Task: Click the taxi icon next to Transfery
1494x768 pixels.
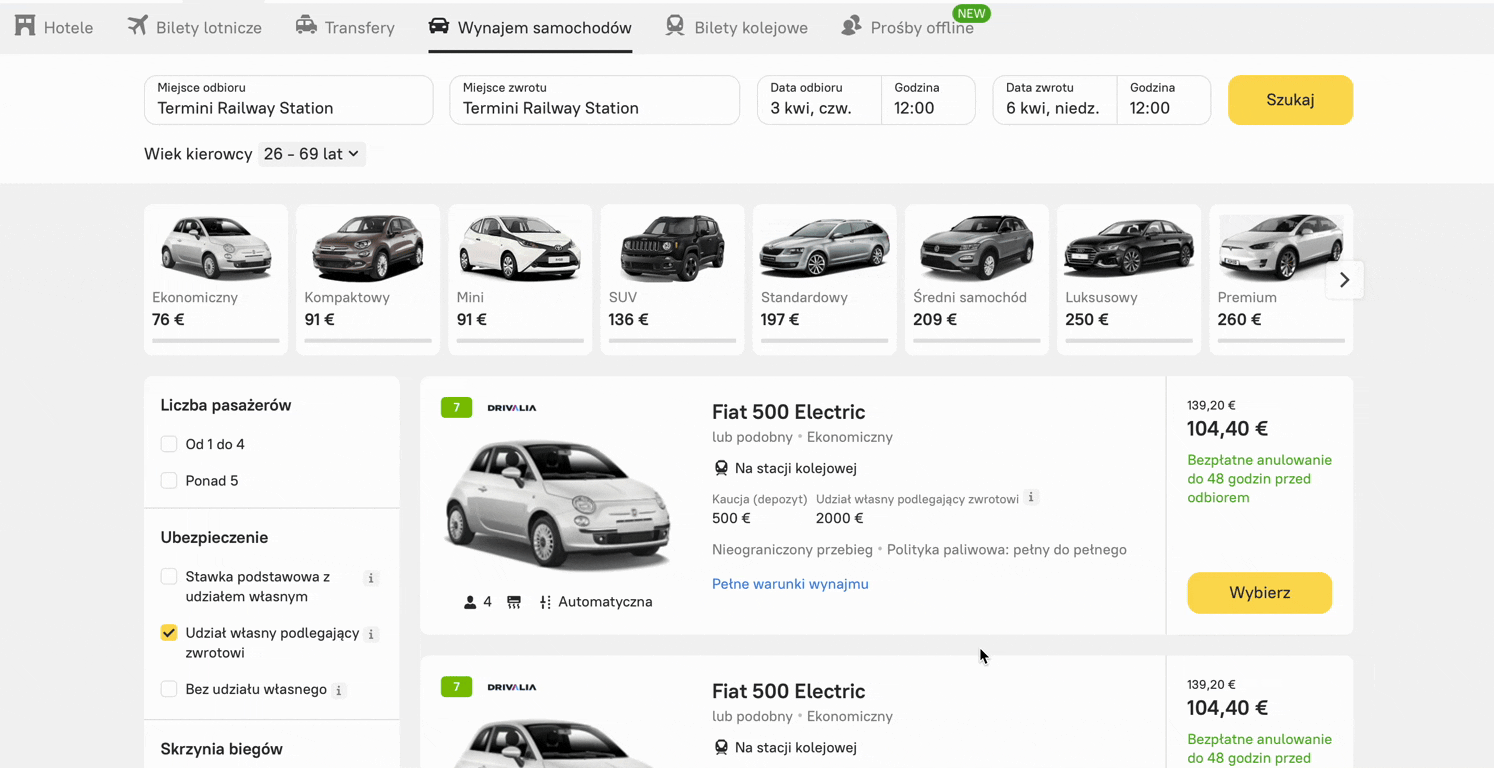Action: click(306, 26)
